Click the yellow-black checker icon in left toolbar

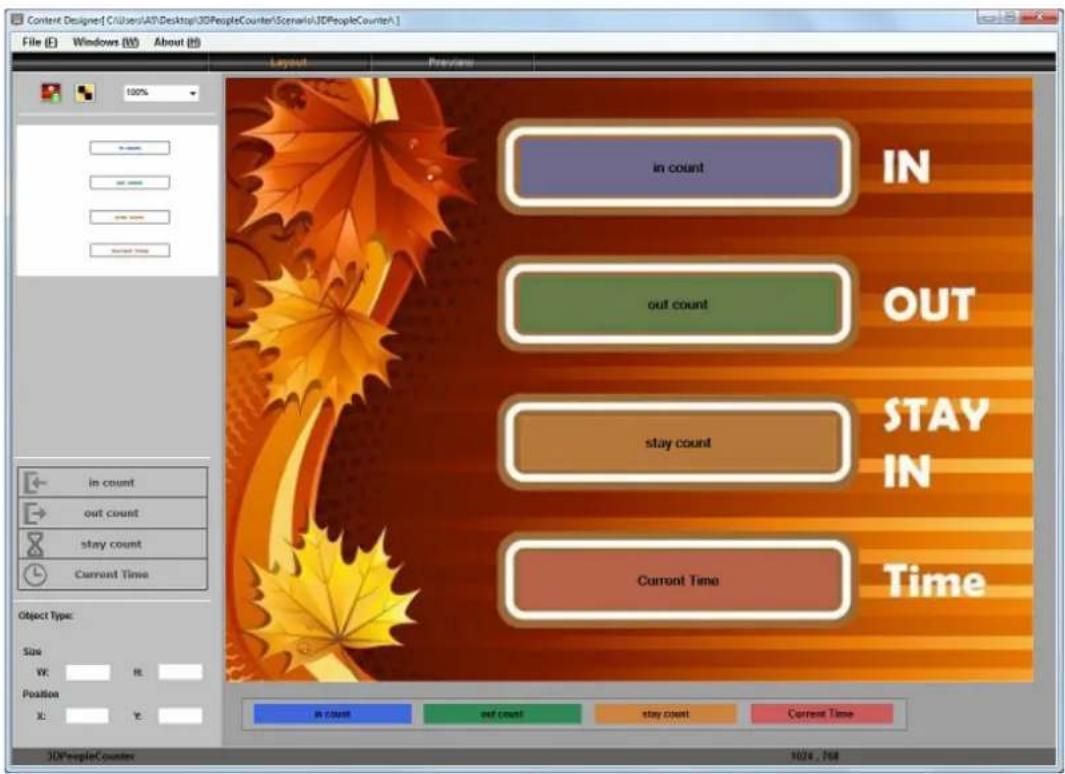[x=86, y=92]
